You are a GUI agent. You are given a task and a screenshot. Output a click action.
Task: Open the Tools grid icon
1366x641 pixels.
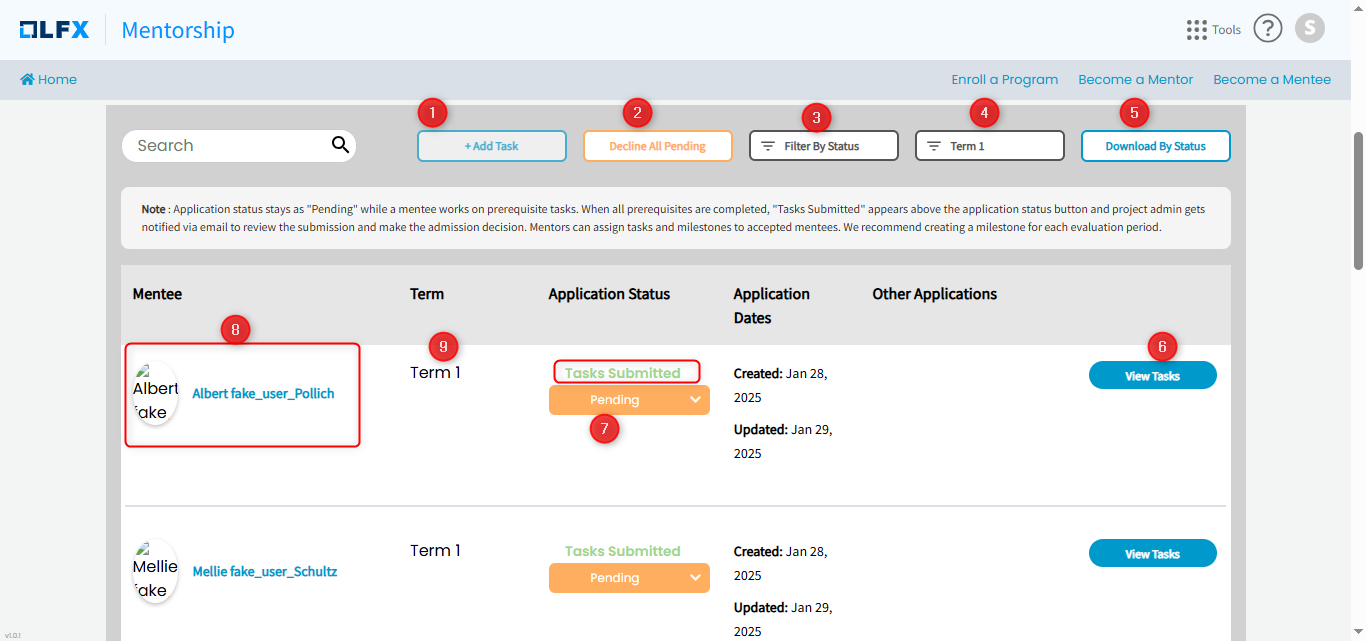point(1196,30)
